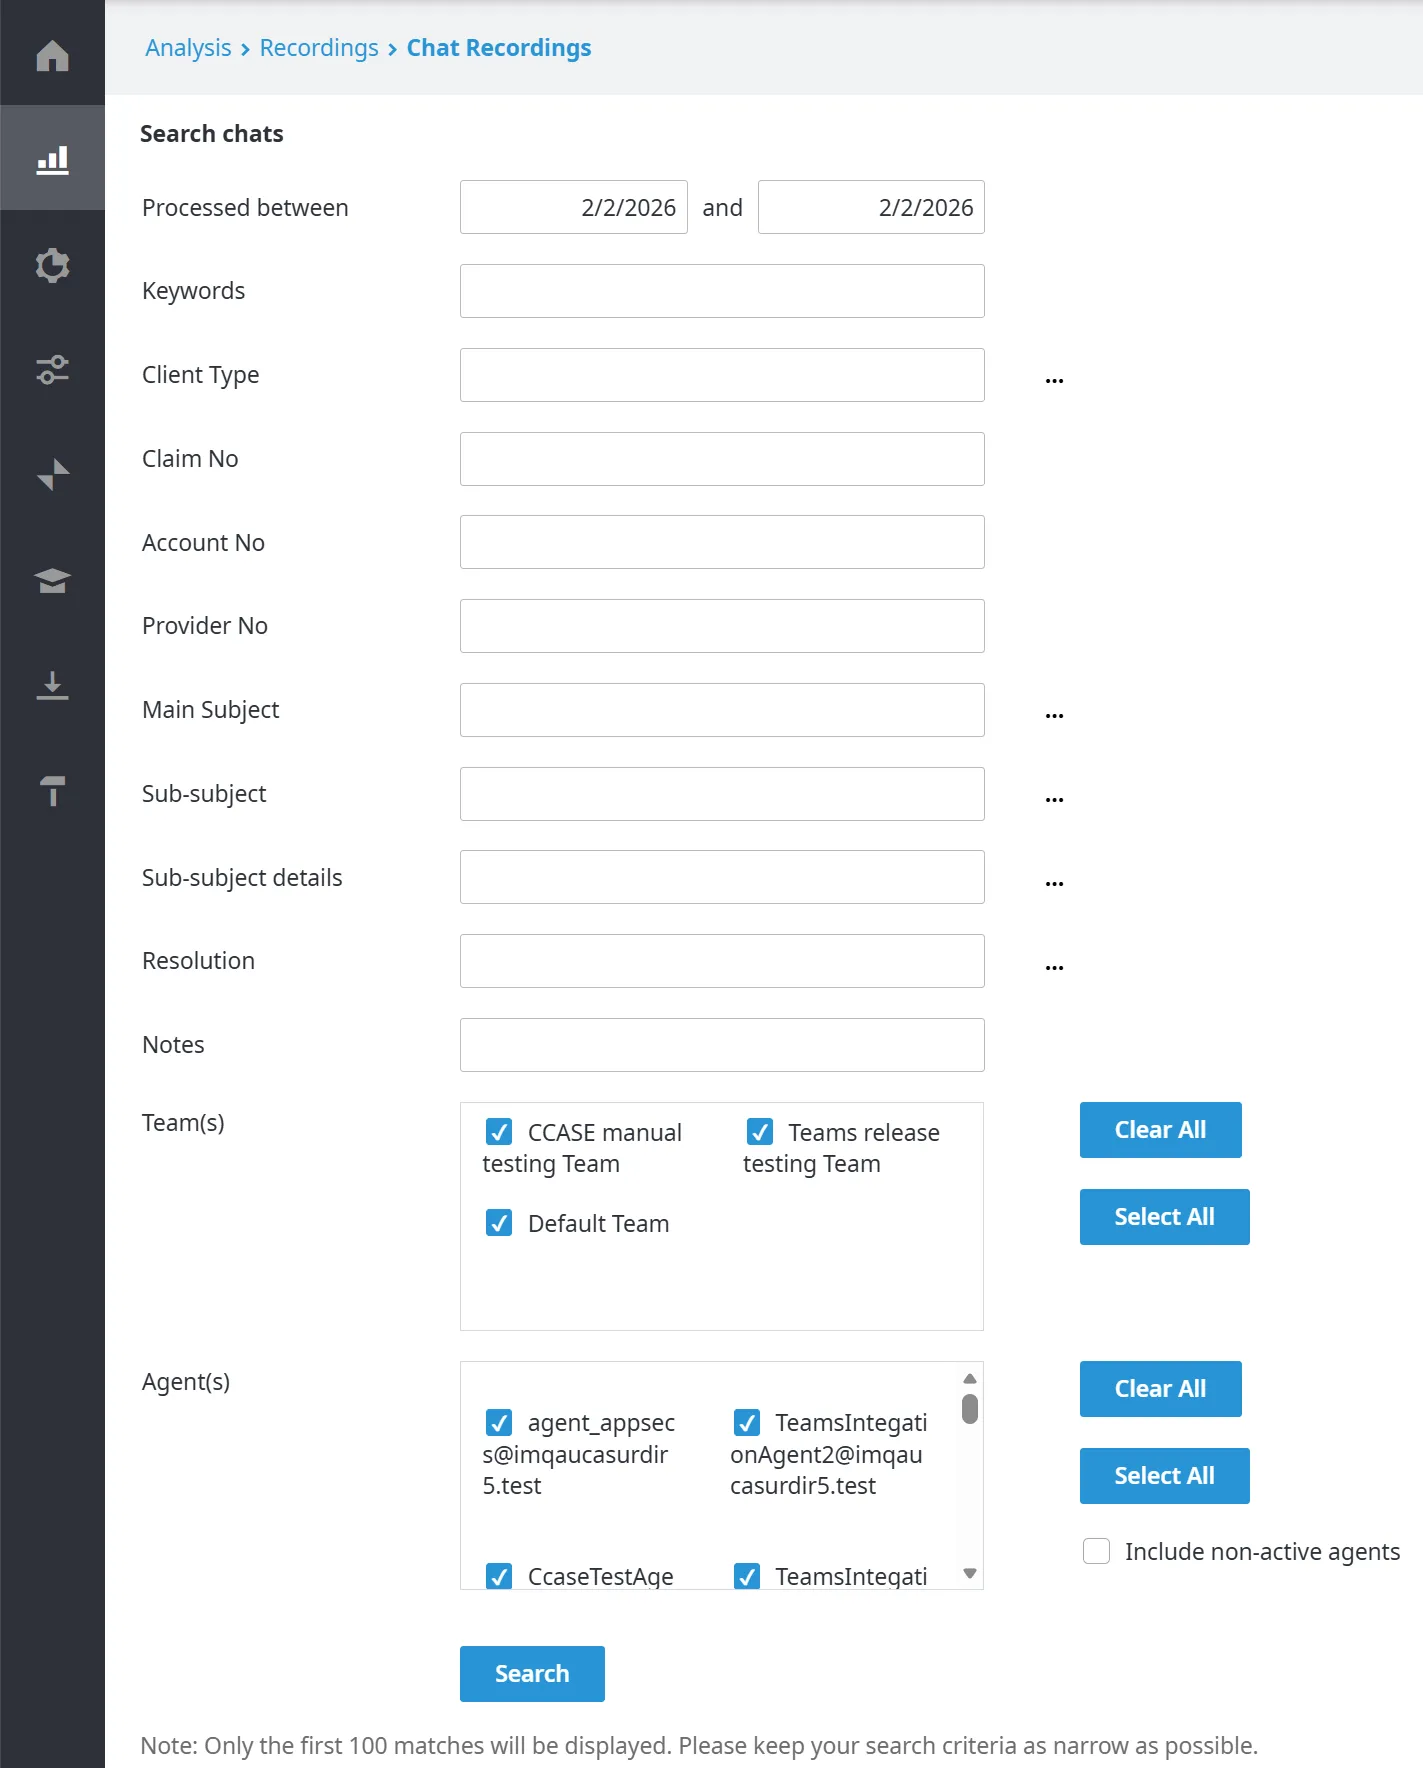Focus the Account No input field

point(722,542)
